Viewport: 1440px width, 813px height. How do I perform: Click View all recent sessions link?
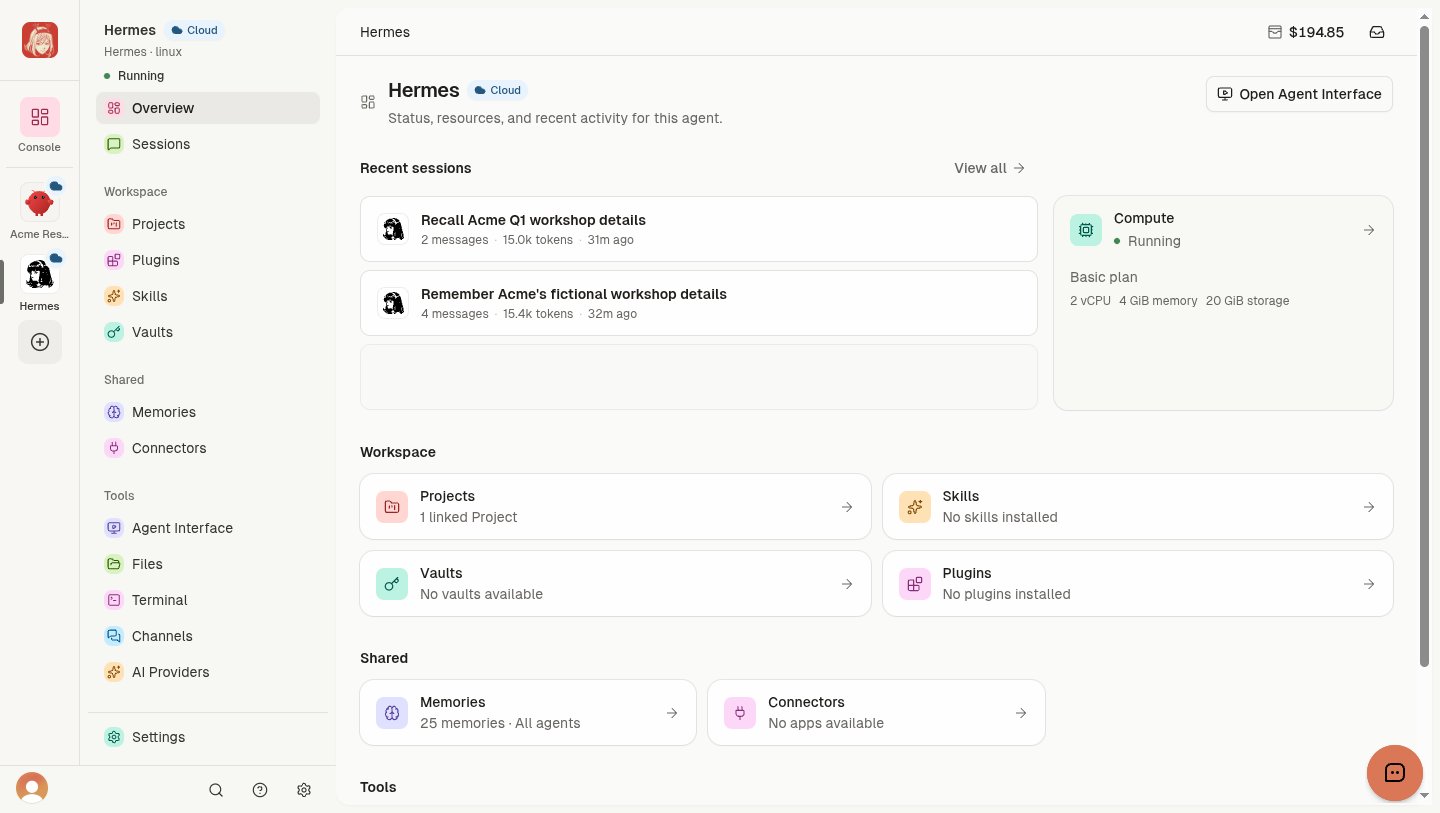click(x=989, y=168)
